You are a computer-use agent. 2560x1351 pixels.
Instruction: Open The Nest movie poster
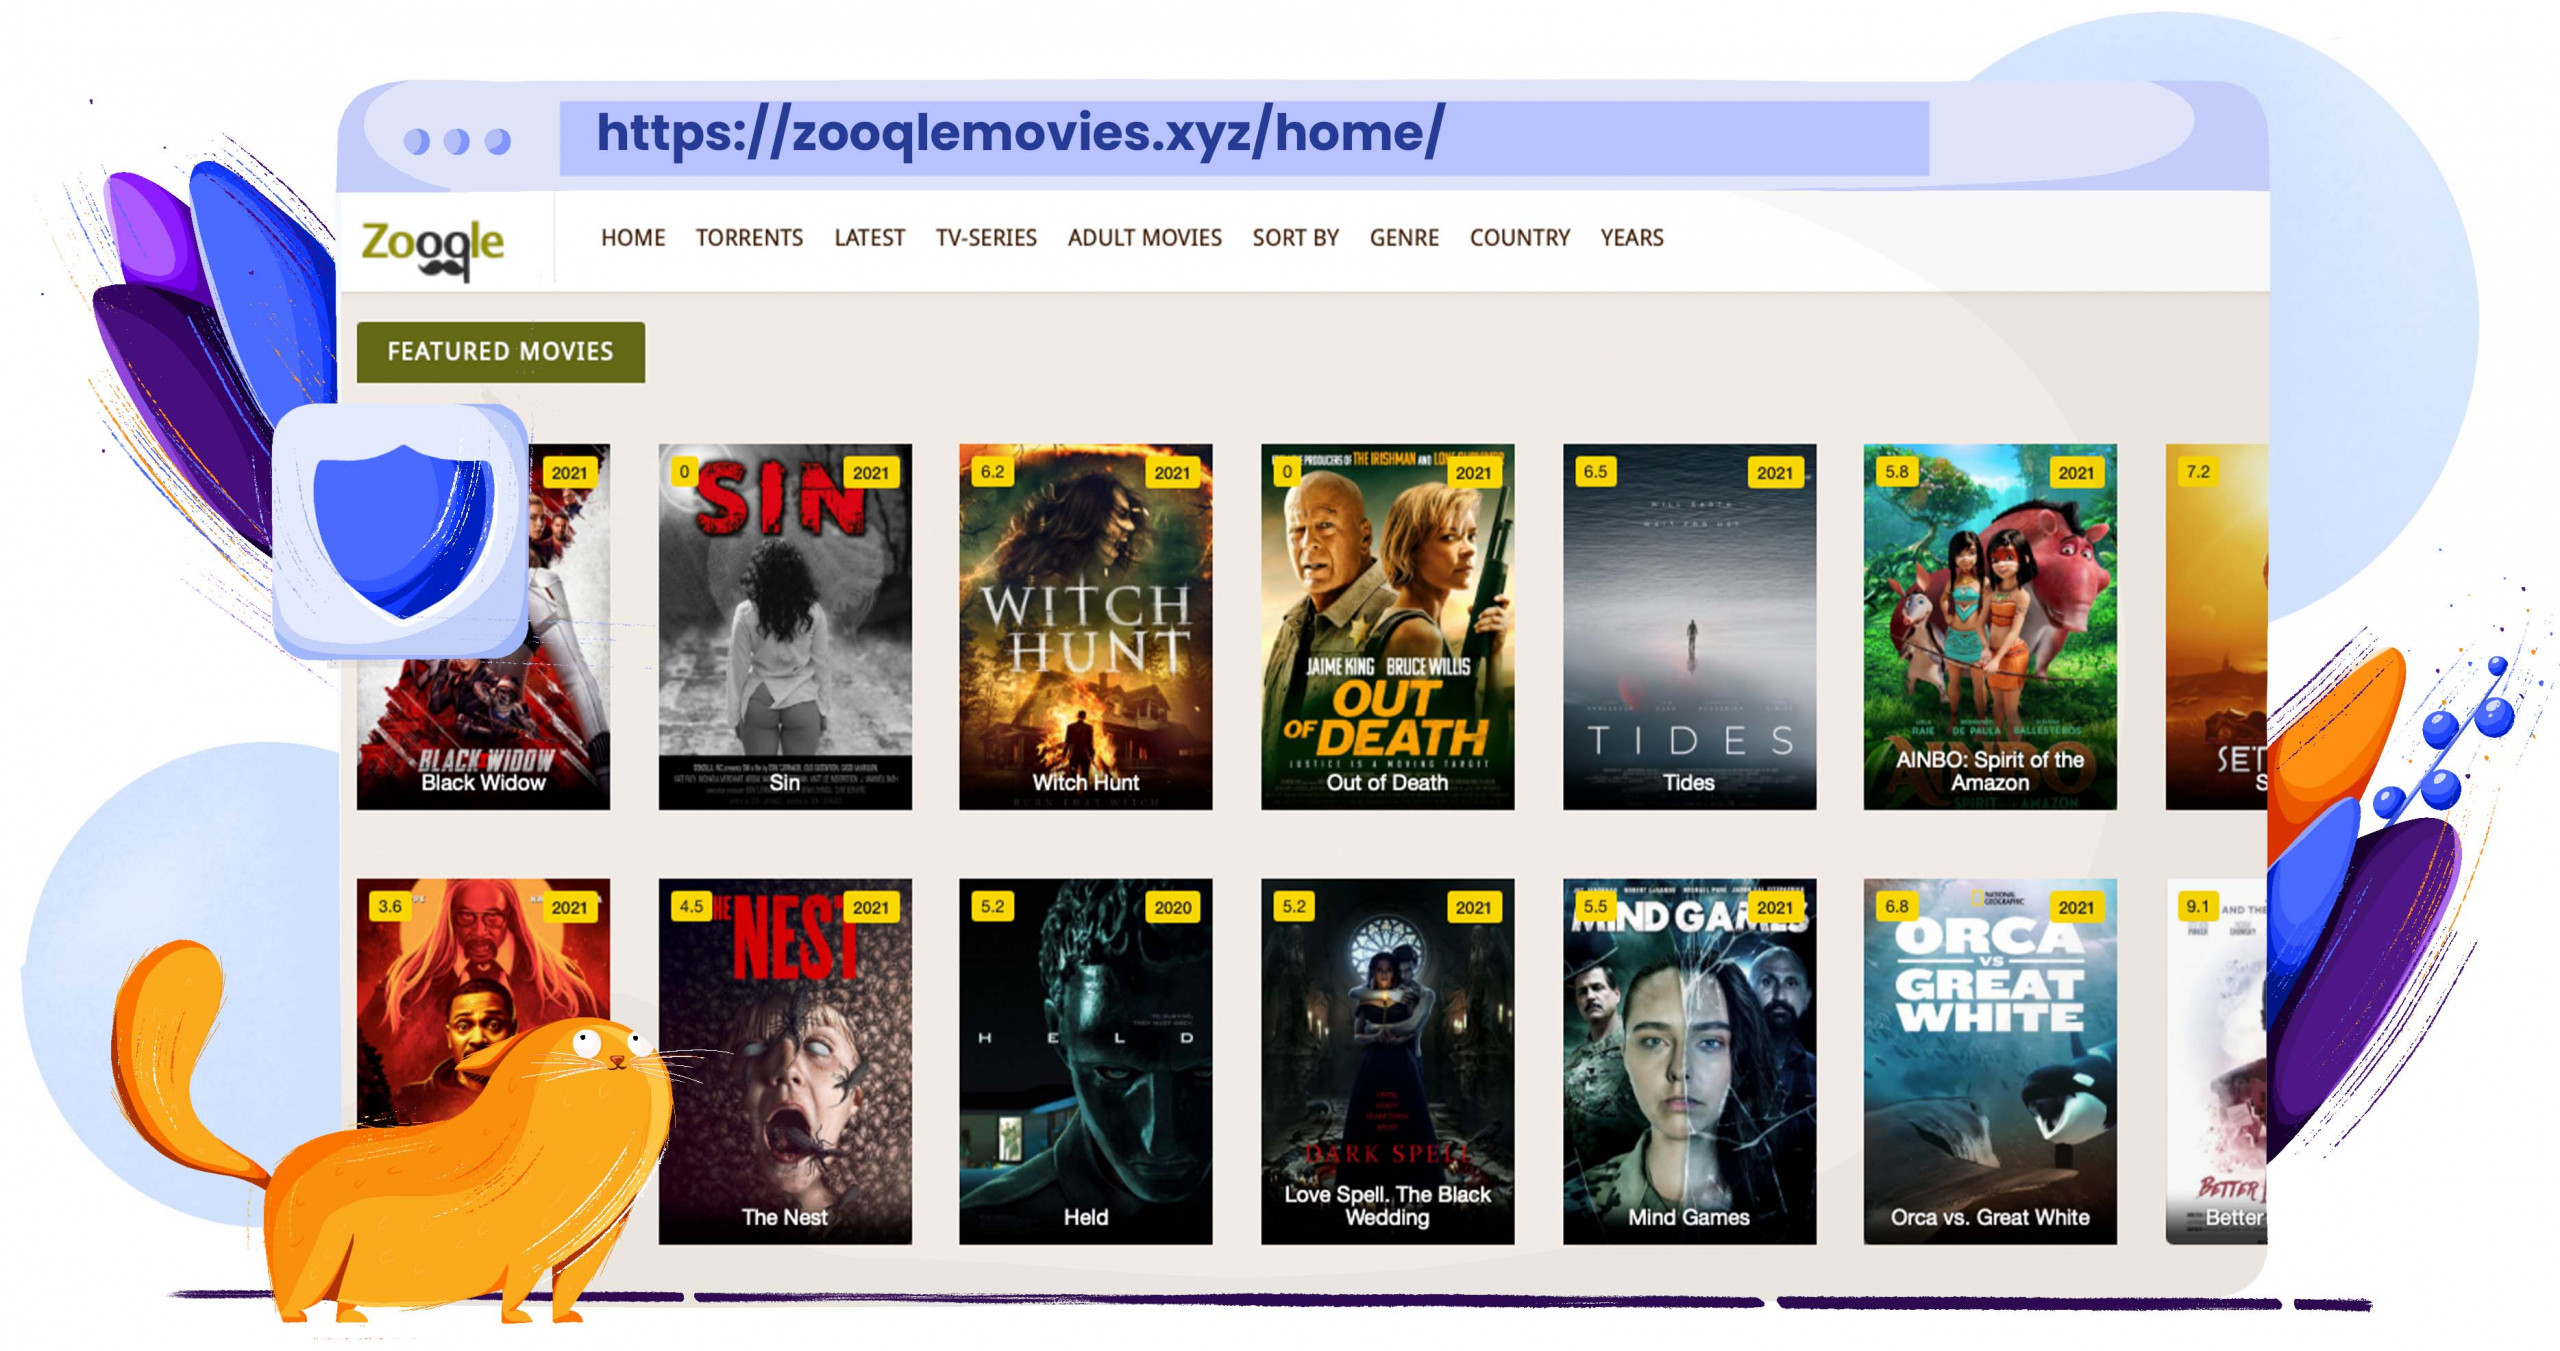(x=785, y=1061)
